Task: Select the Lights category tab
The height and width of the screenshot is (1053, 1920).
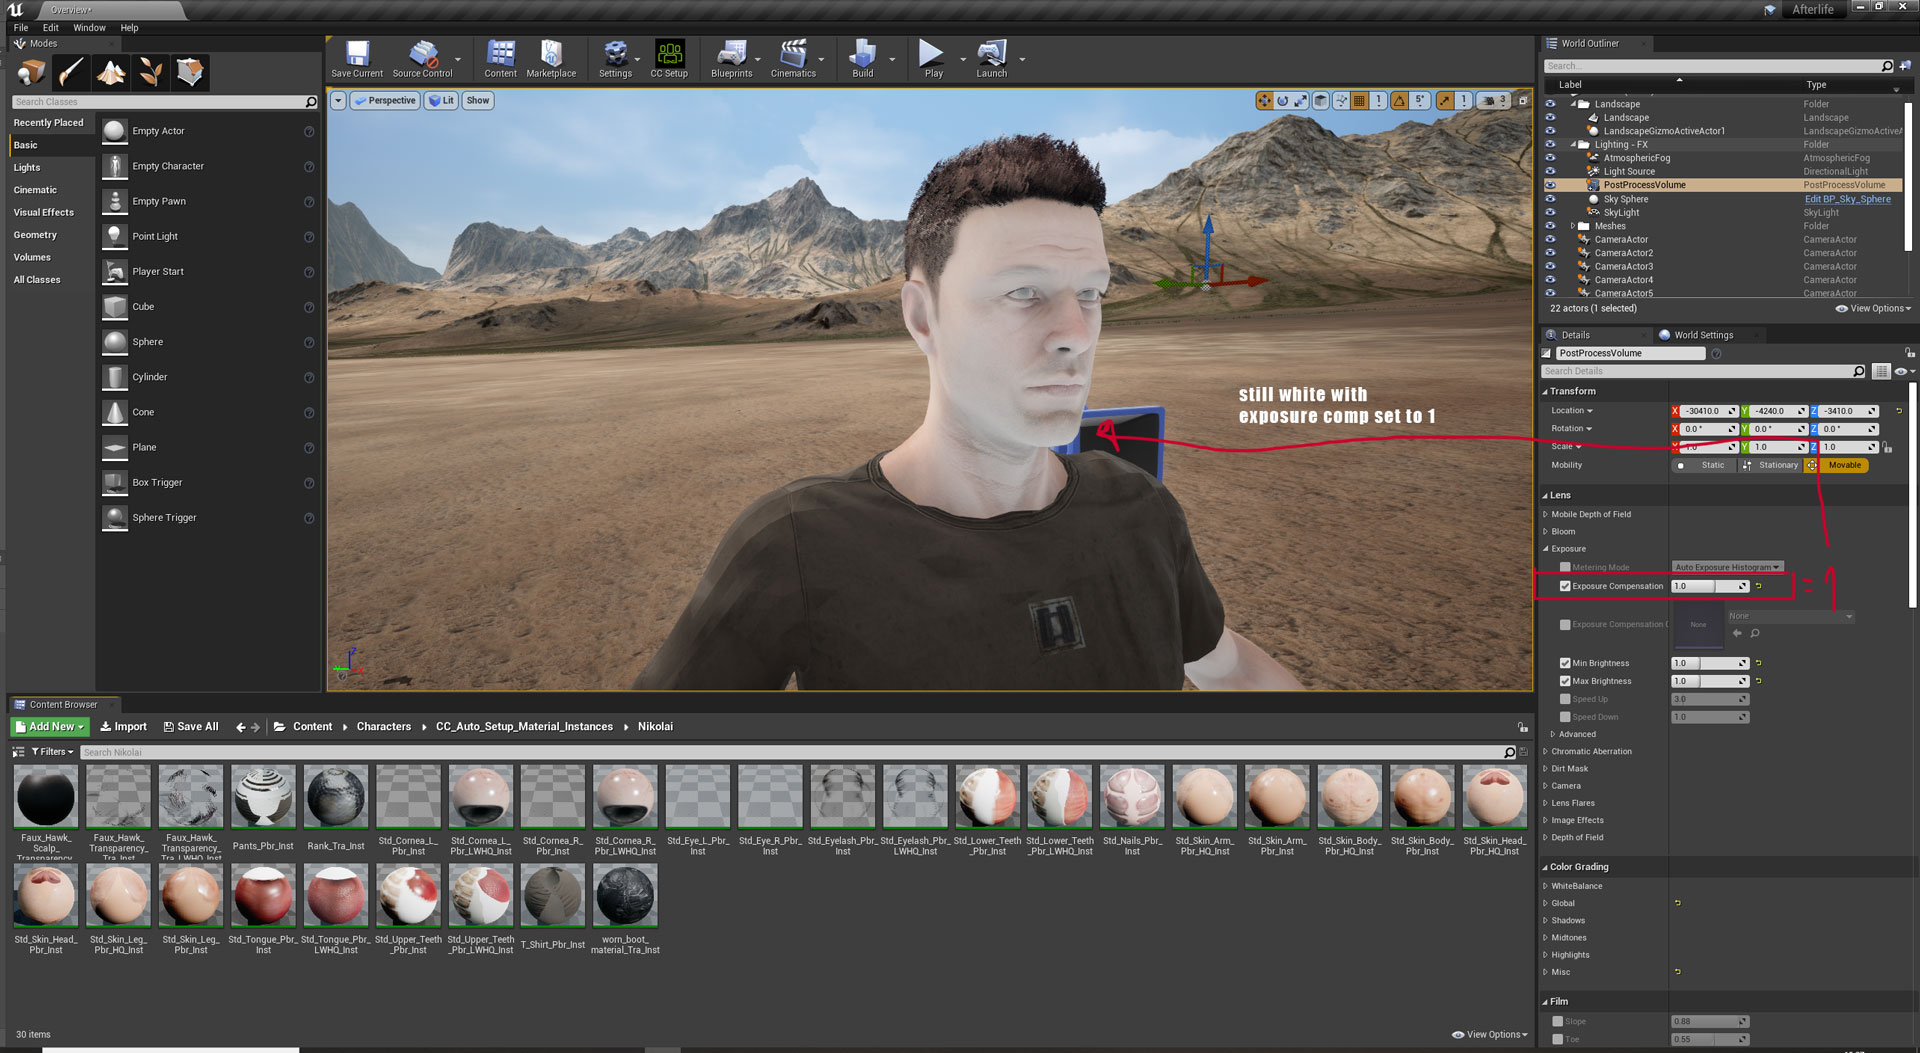Action: [27, 168]
